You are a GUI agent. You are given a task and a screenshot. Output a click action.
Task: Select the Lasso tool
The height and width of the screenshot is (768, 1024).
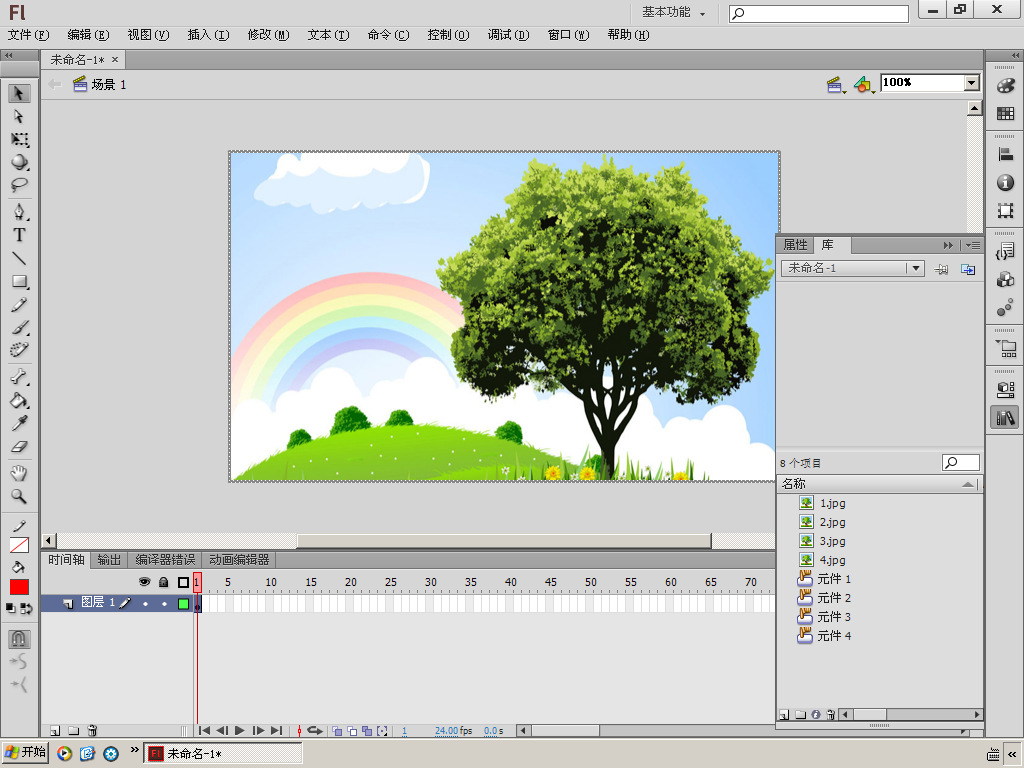19,185
